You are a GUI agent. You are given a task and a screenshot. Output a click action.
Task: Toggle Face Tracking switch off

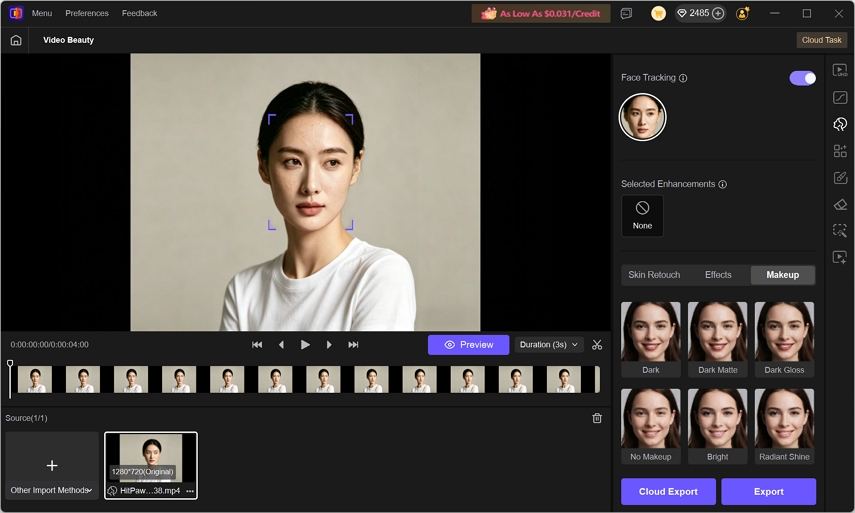pyautogui.click(x=802, y=78)
